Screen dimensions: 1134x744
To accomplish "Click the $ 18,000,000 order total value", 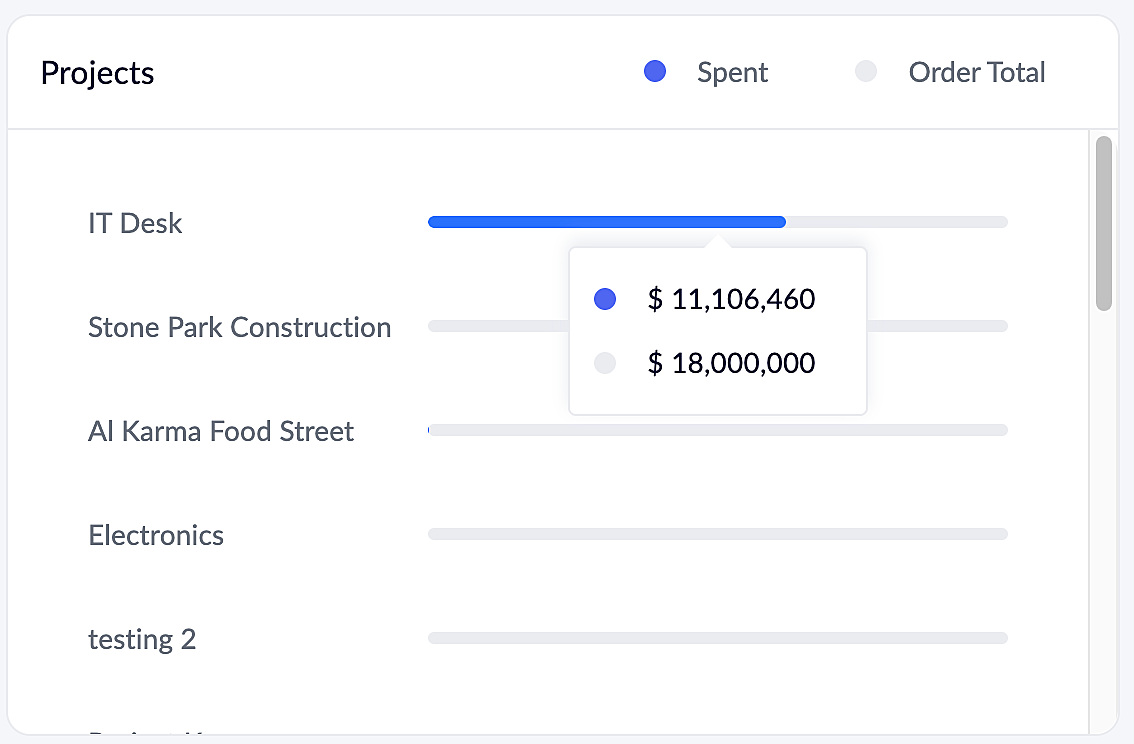I will tap(731, 363).
